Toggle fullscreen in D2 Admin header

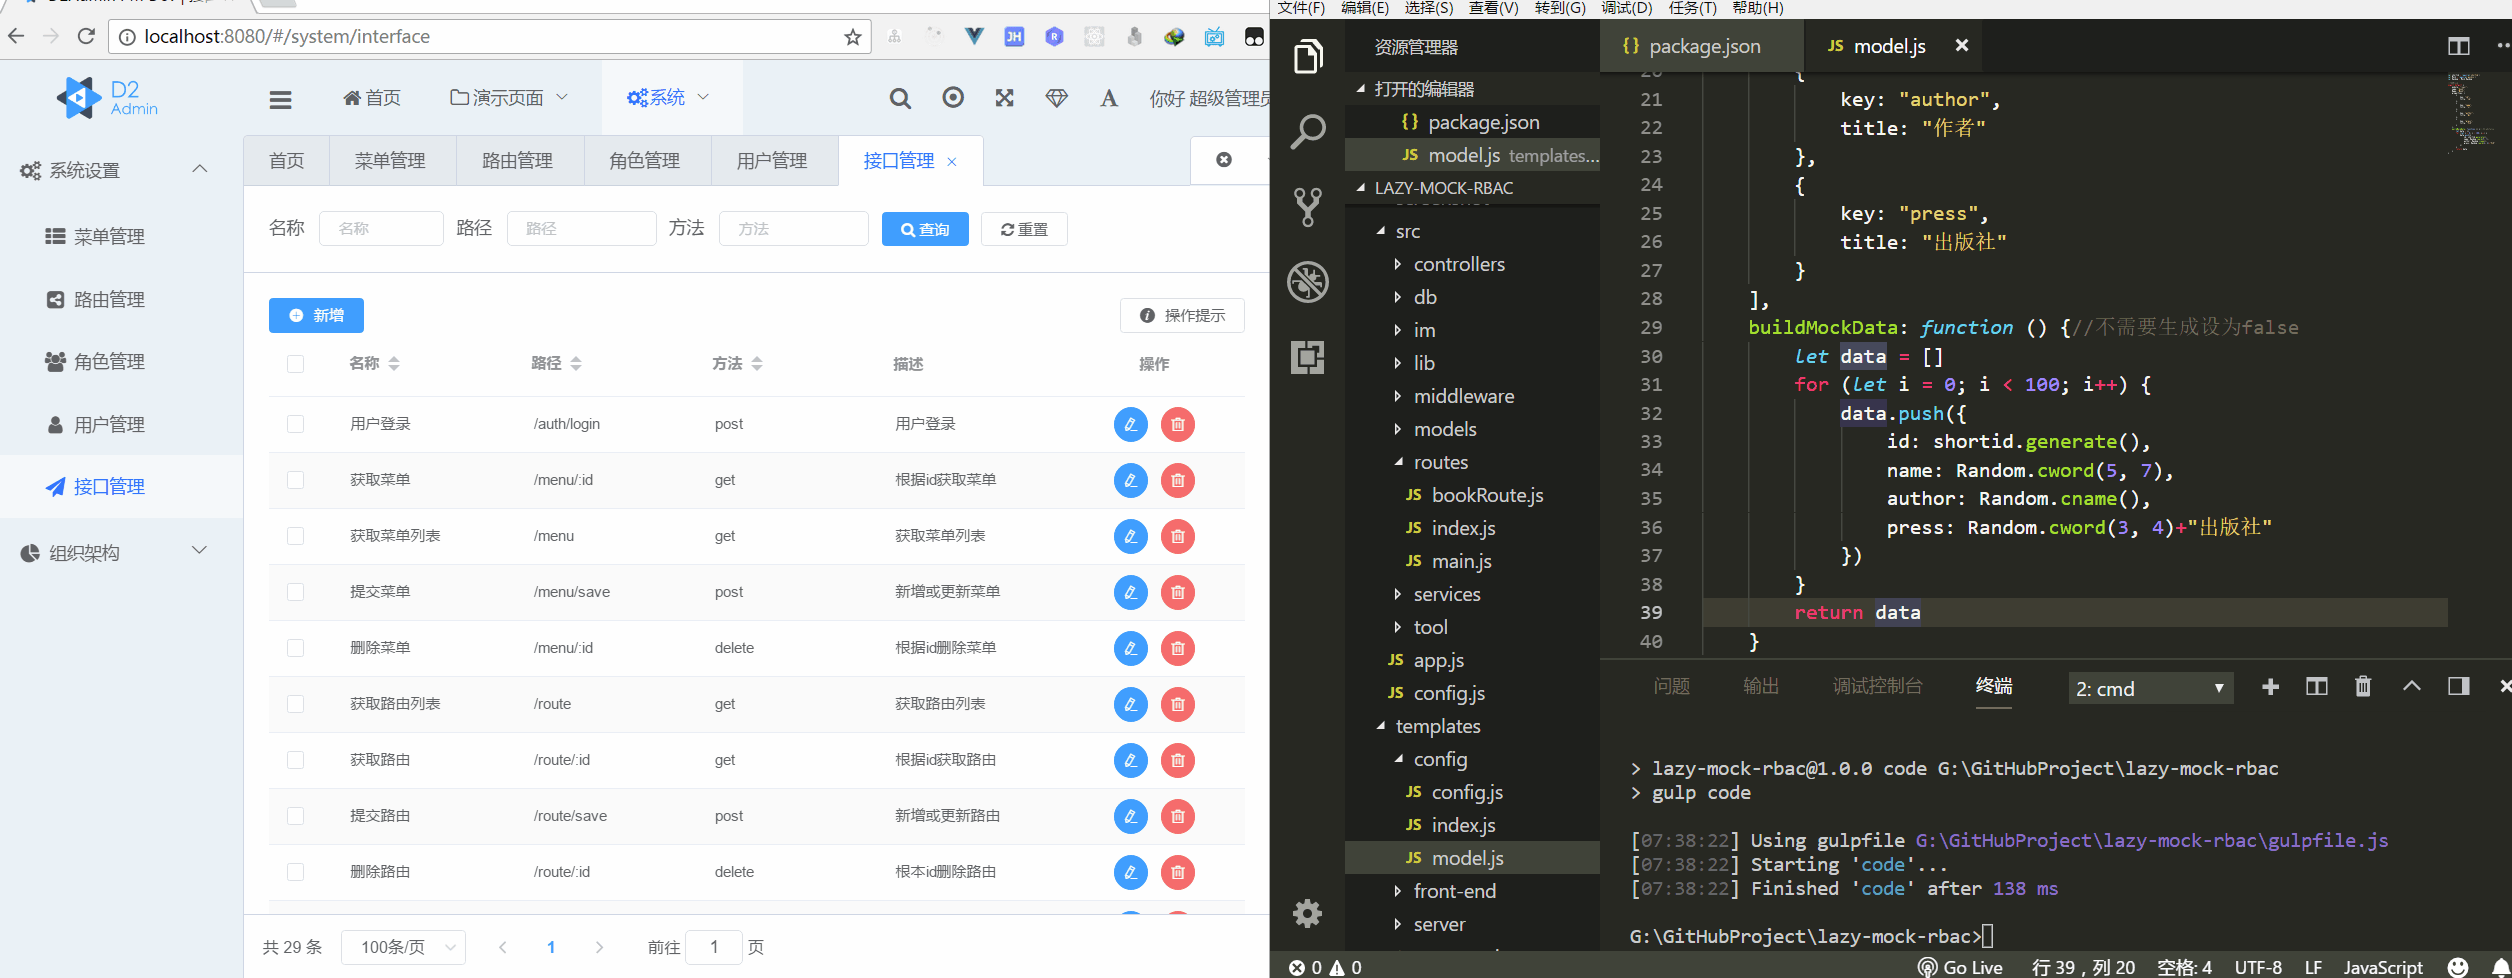(1005, 98)
